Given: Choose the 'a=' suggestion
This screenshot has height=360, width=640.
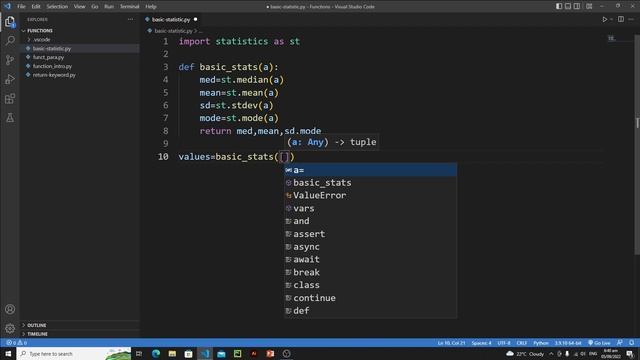Looking at the screenshot, I should [x=371, y=170].
